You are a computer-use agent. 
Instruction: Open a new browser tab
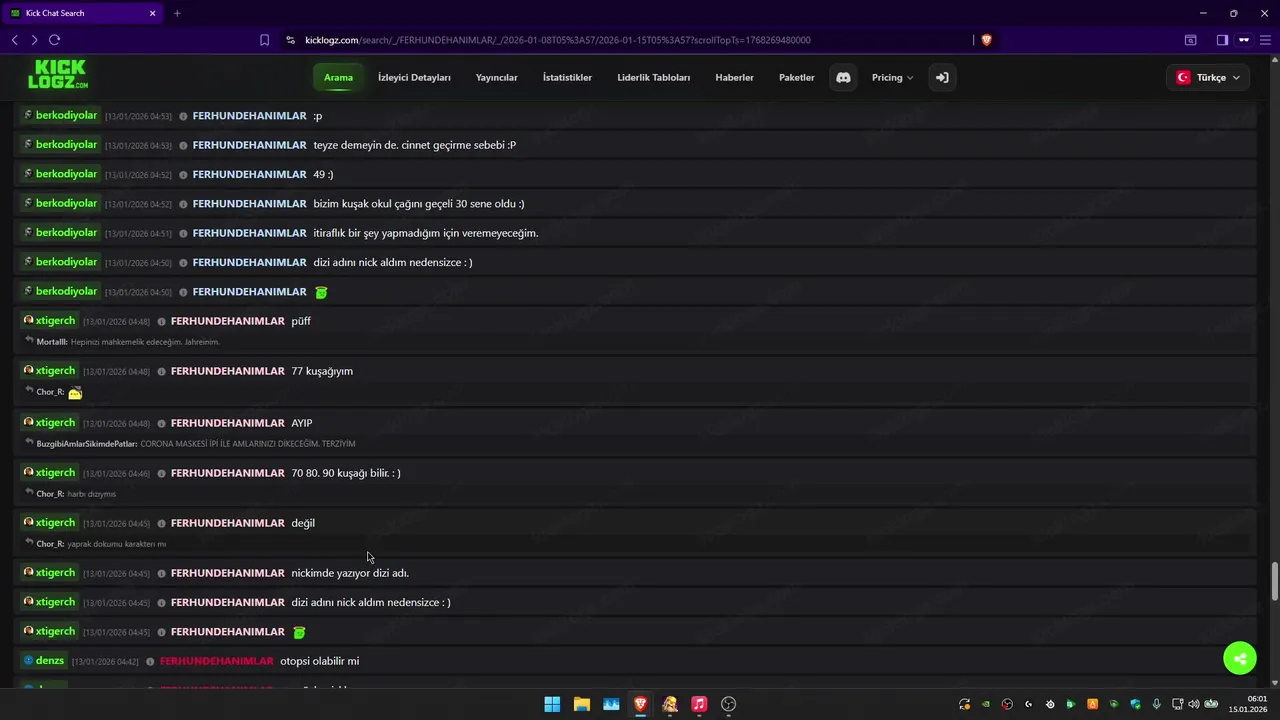(x=177, y=13)
